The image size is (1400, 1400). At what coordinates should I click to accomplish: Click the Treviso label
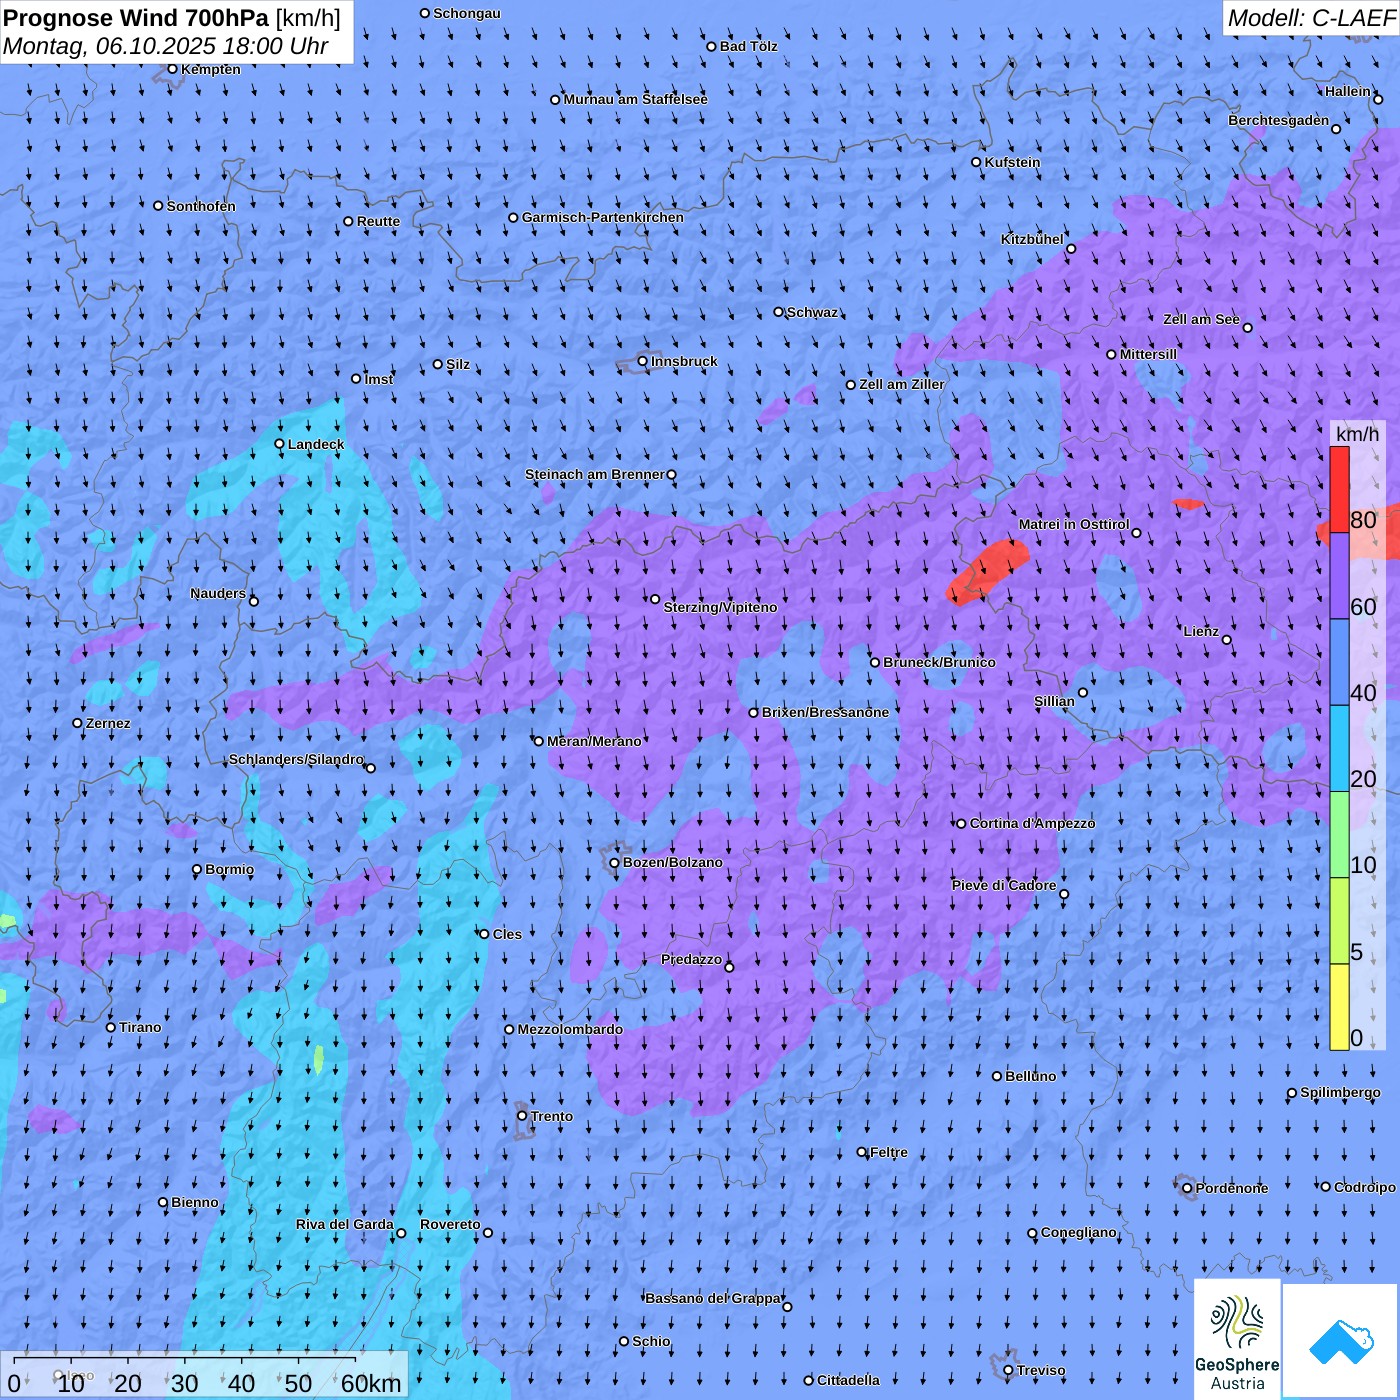1041,1370
